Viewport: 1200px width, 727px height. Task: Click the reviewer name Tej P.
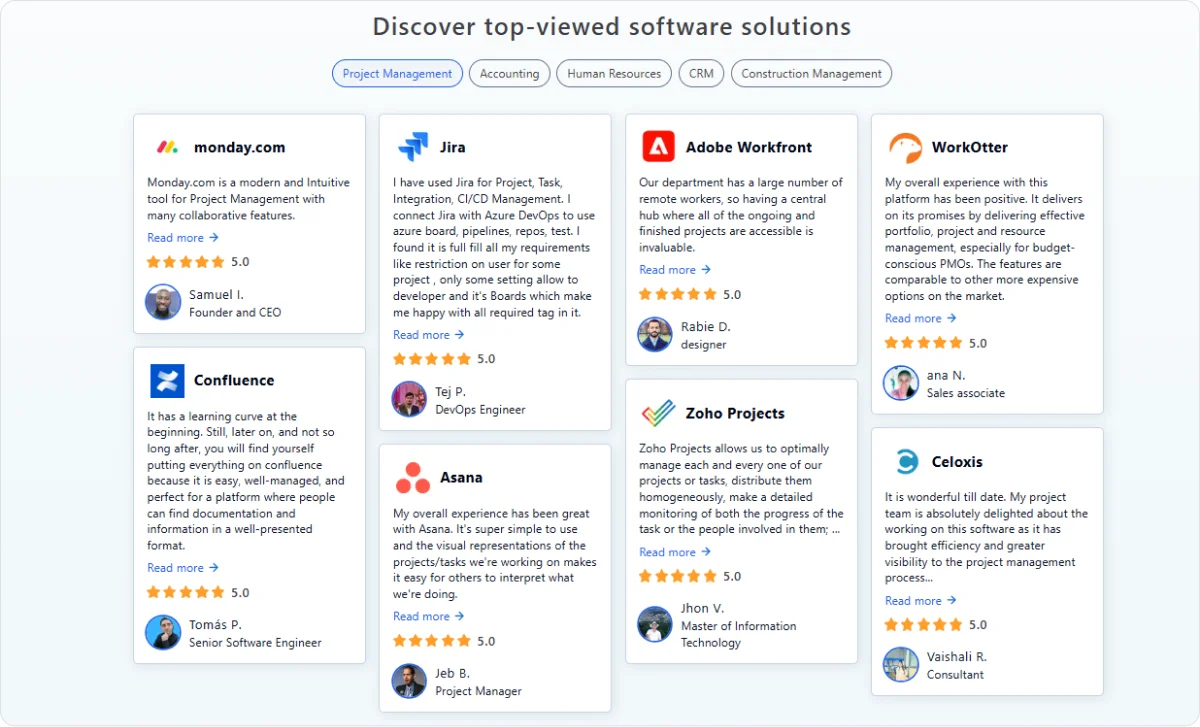coord(450,392)
